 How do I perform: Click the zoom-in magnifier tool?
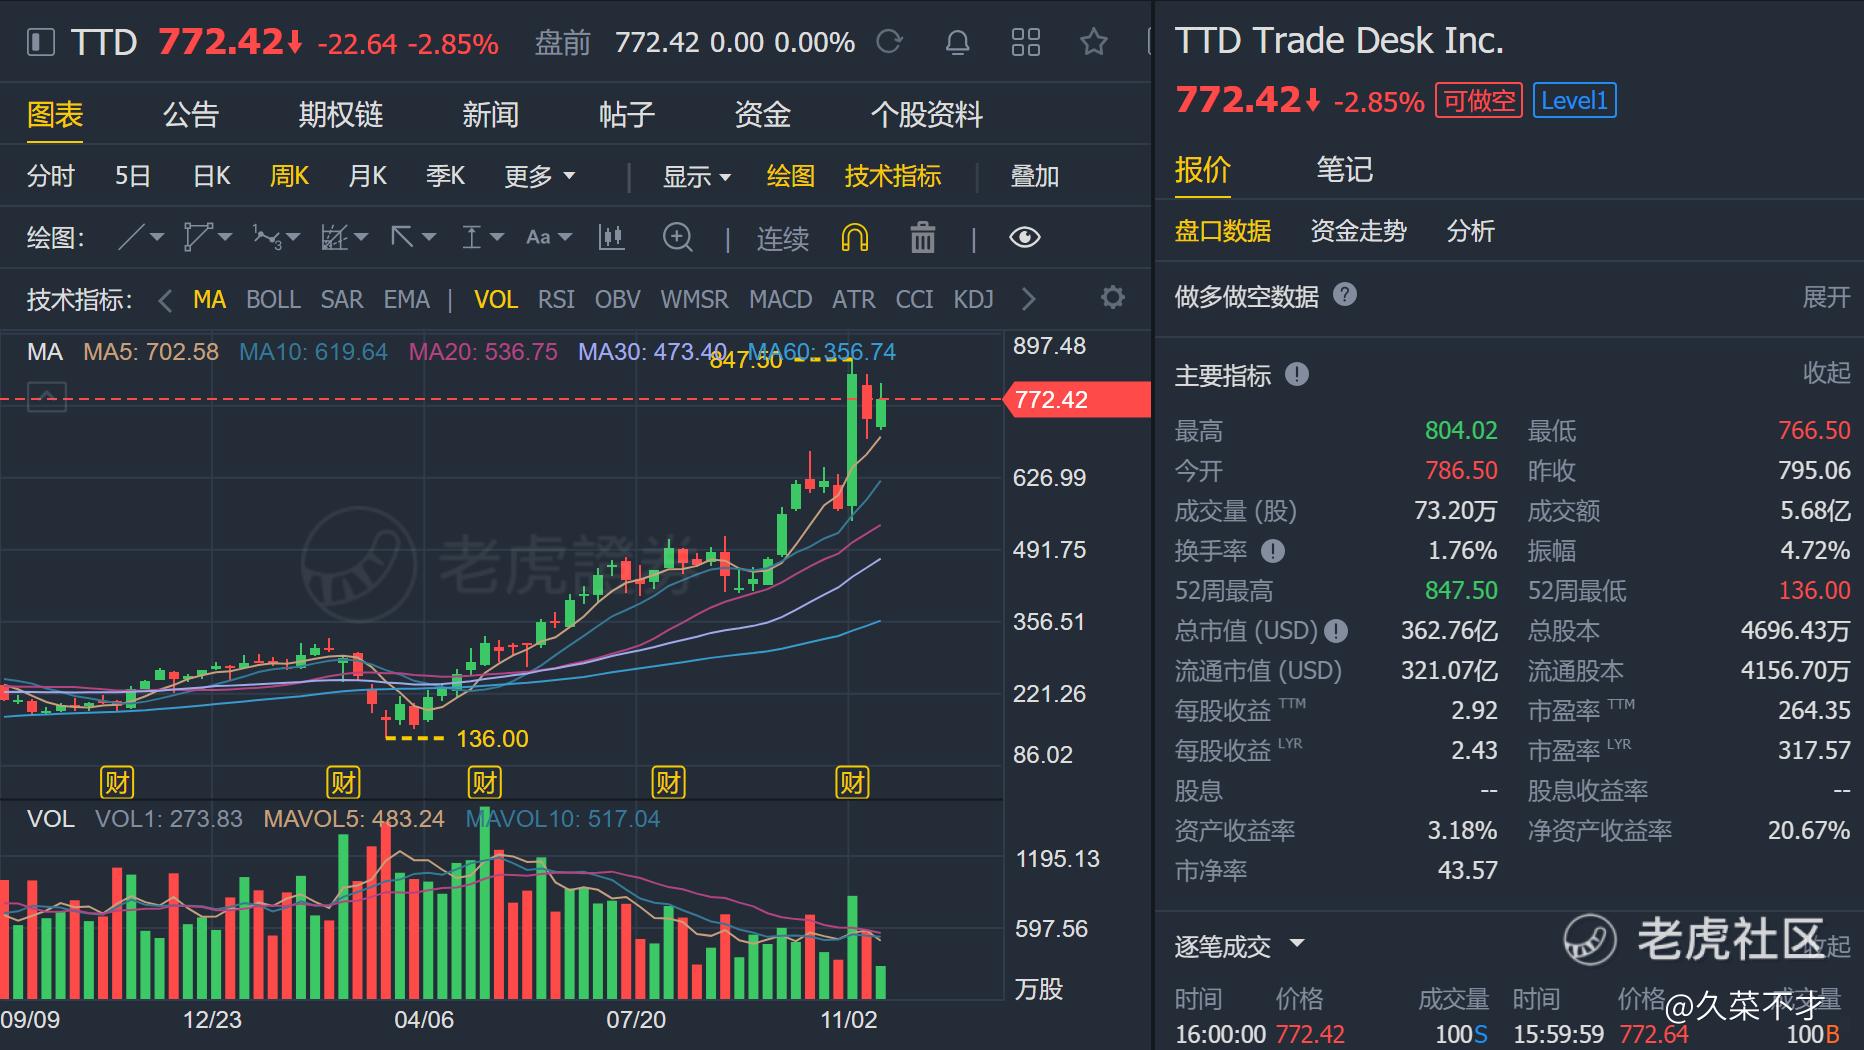tap(678, 237)
